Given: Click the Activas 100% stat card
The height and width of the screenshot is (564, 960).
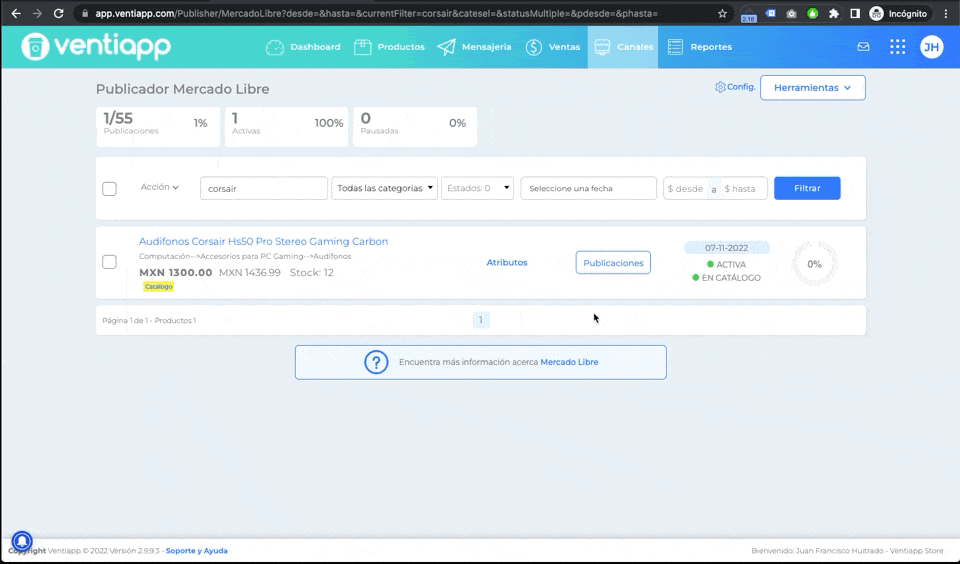Looking at the screenshot, I should pyautogui.click(x=287, y=127).
